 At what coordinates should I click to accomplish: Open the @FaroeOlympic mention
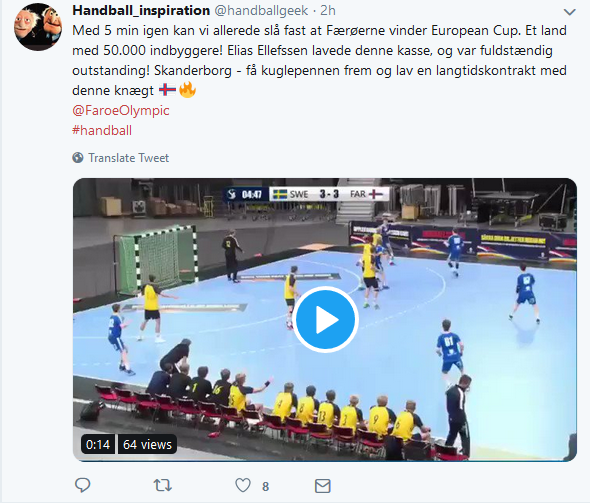click(x=121, y=110)
